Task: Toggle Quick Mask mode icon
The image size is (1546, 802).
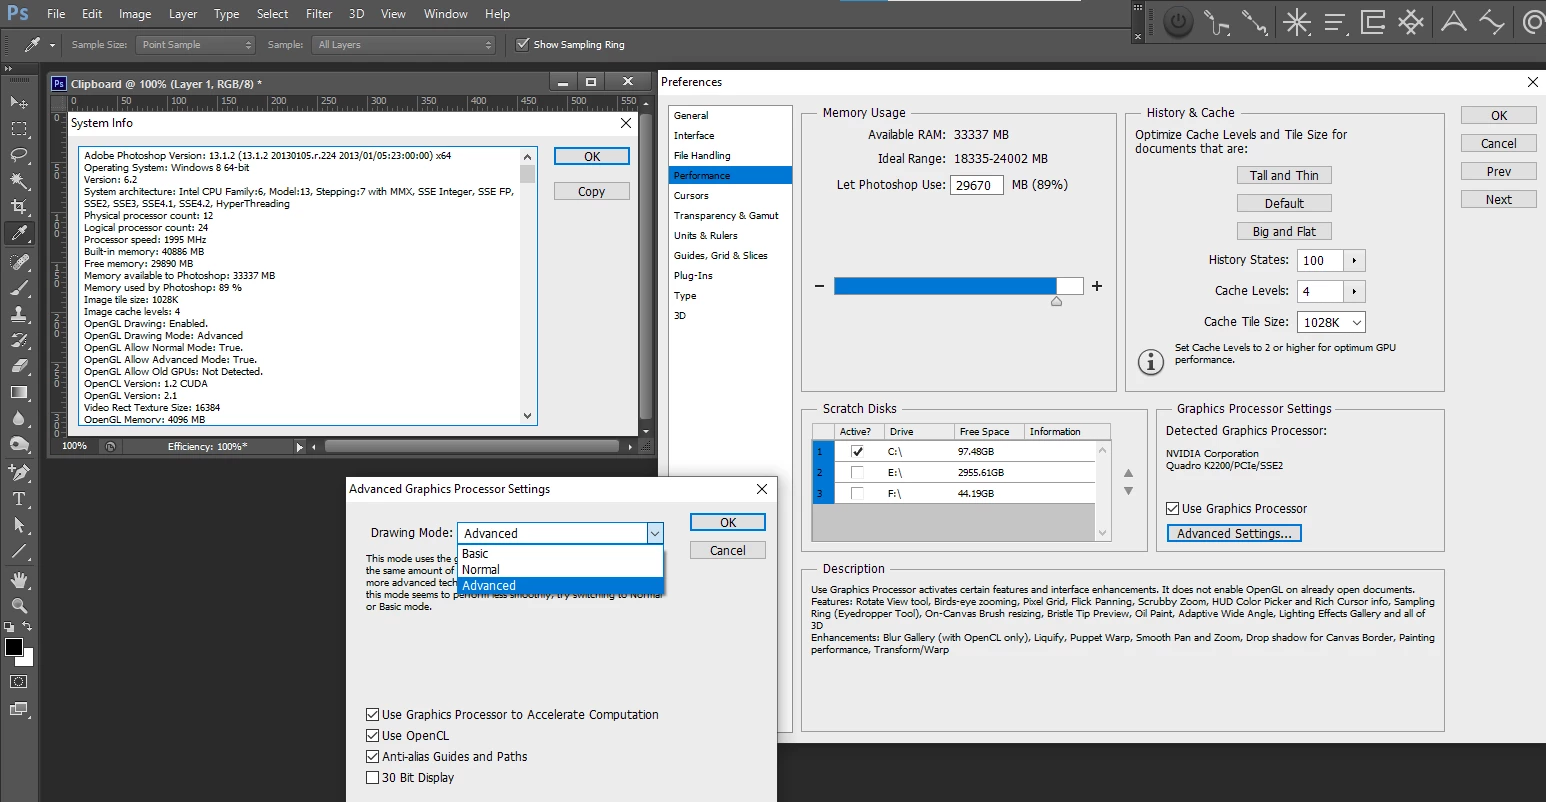Action: 19,682
